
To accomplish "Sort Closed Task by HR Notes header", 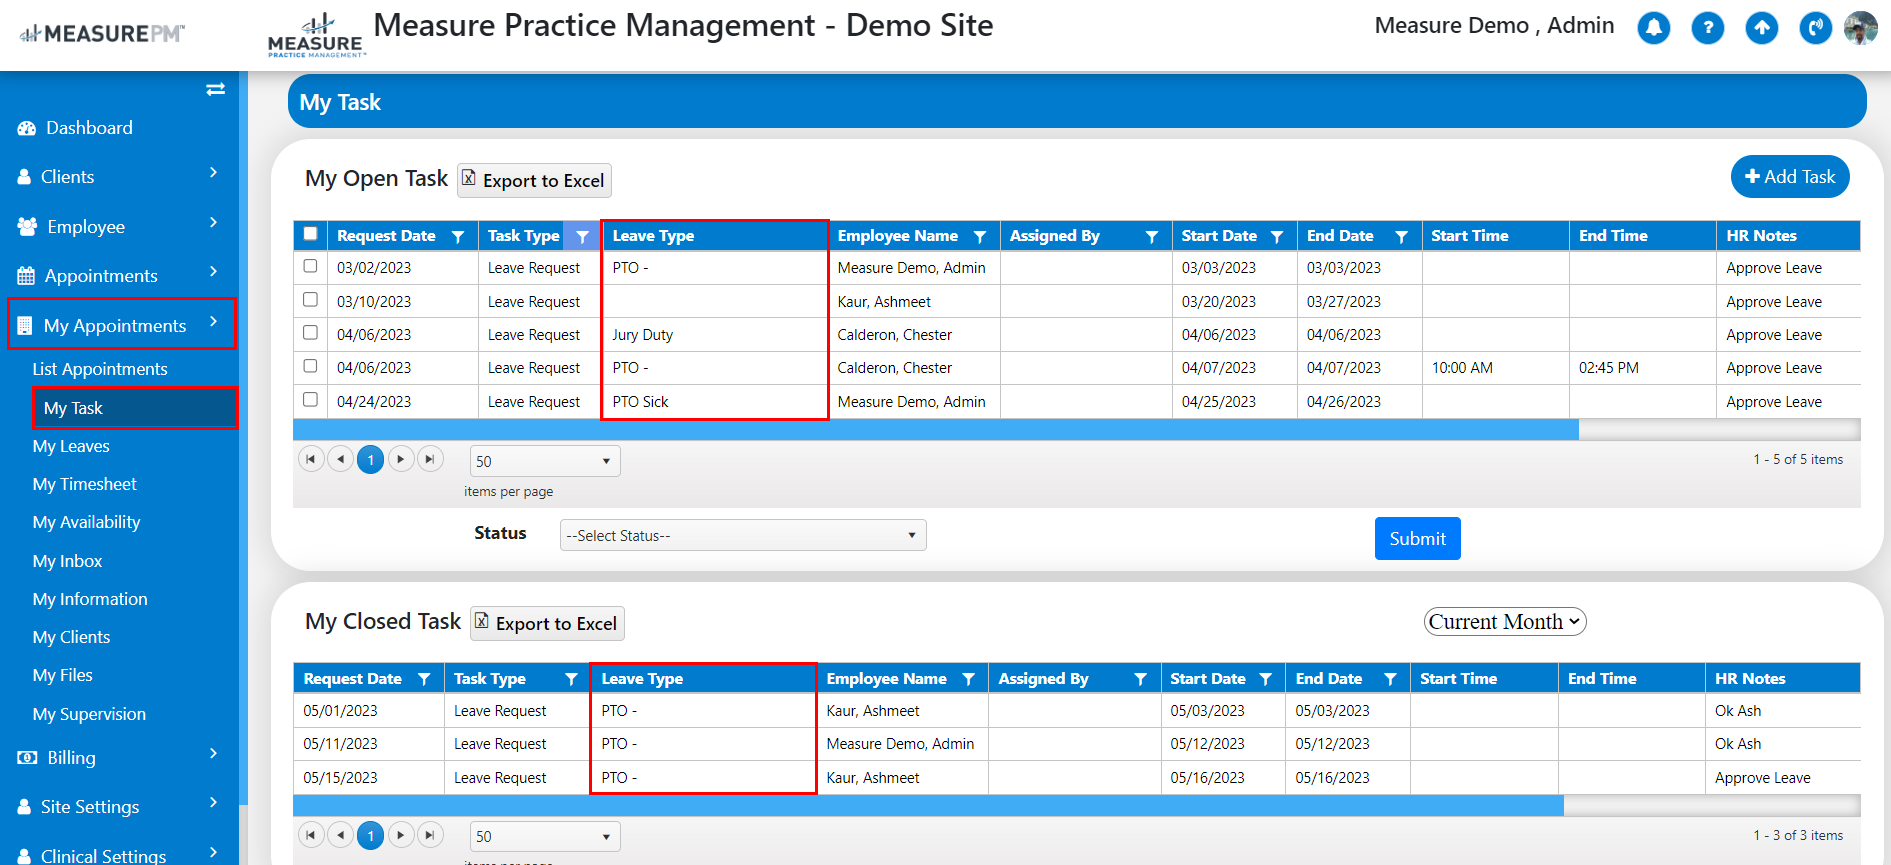I will click(1750, 679).
